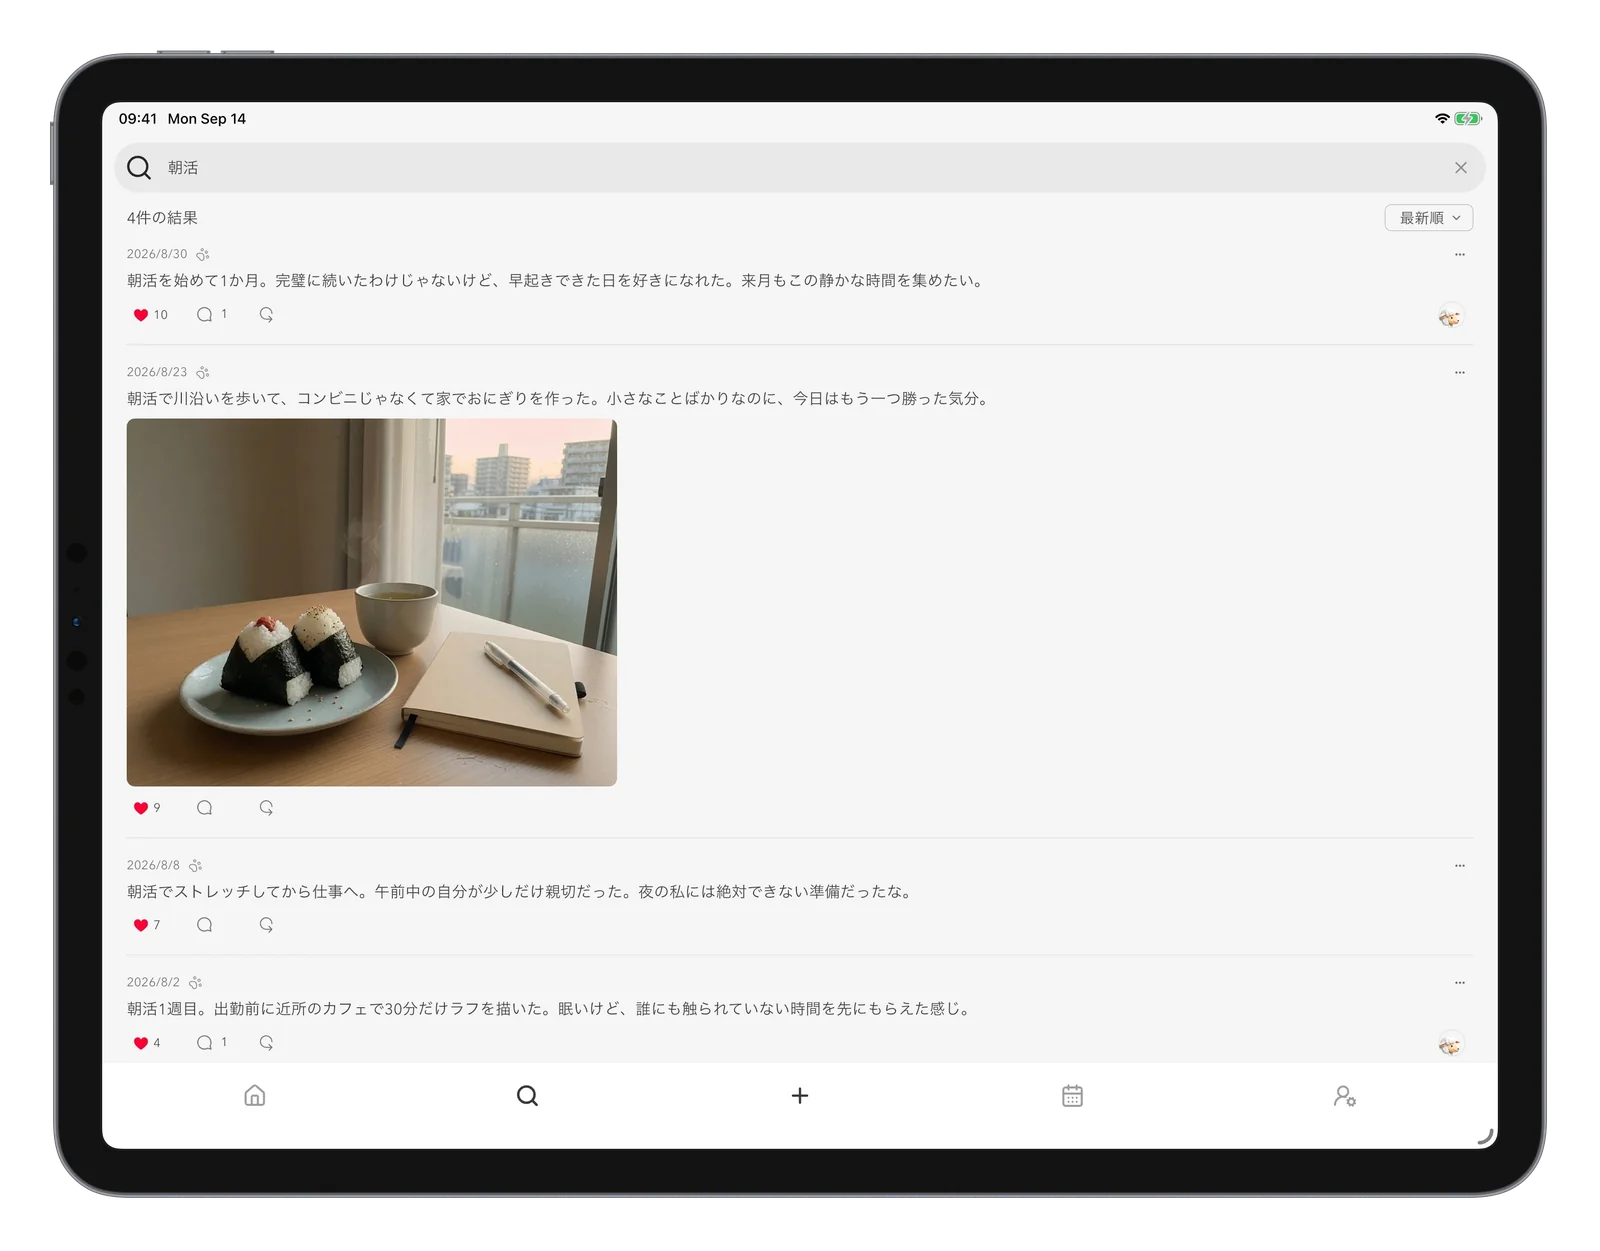
Task: Open the onigiri breakfast photo
Action: 372,602
